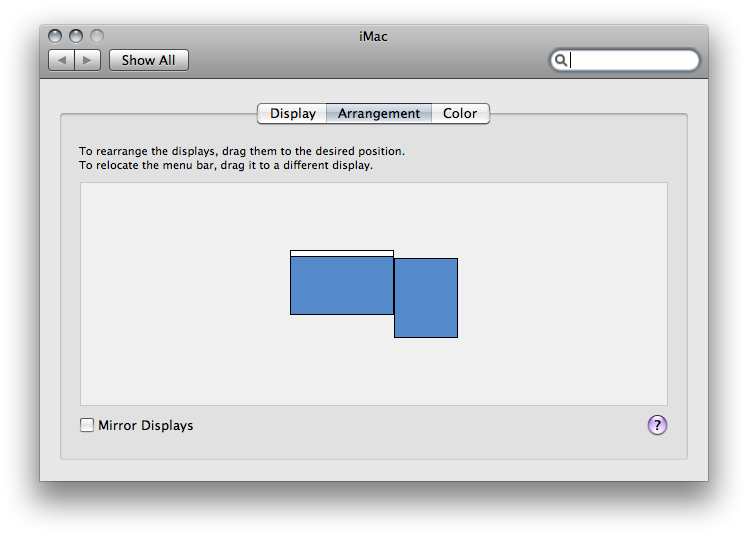Click the greyed-out zoom window button
The height and width of the screenshot is (536, 748).
97,36
